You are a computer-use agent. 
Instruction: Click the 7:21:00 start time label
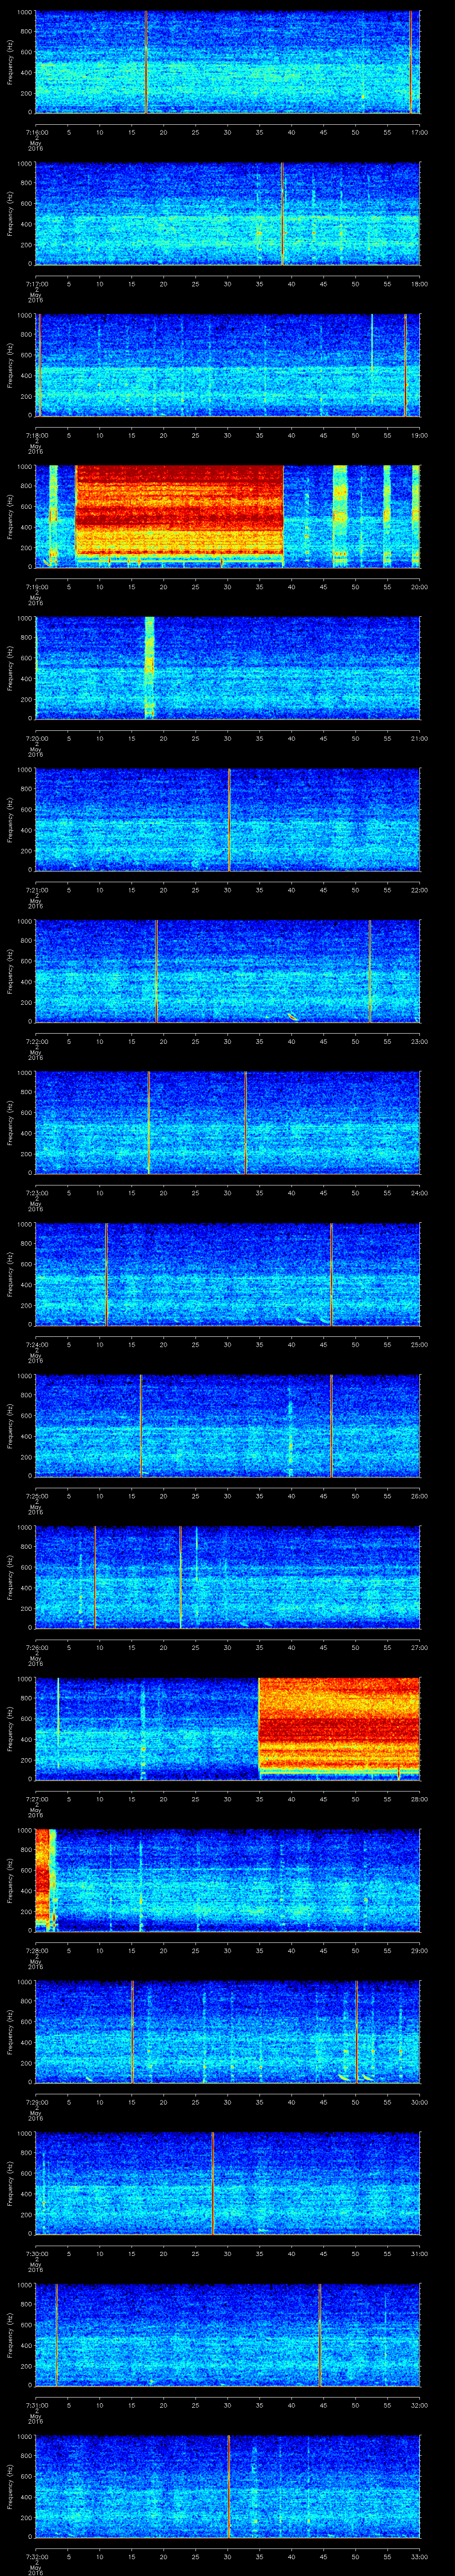(x=36, y=890)
